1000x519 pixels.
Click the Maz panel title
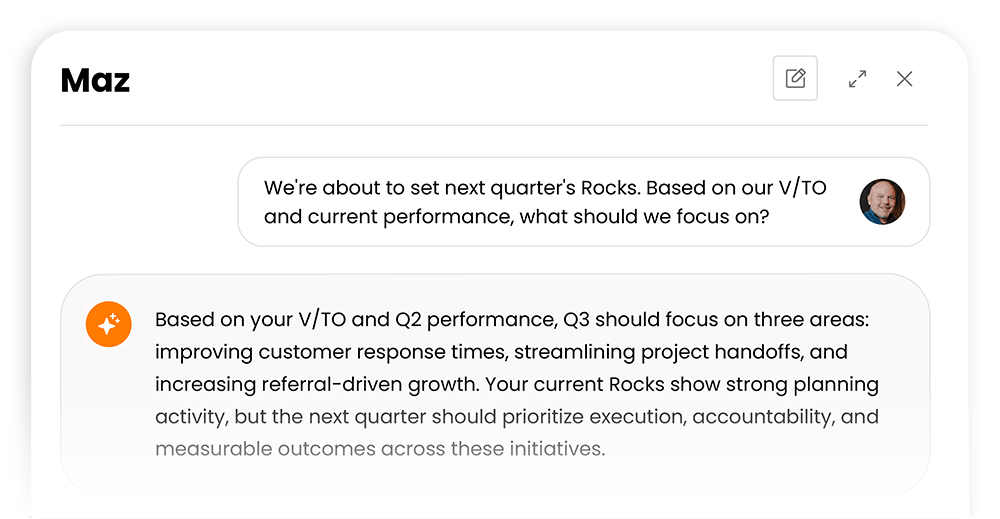pyautogui.click(x=95, y=80)
